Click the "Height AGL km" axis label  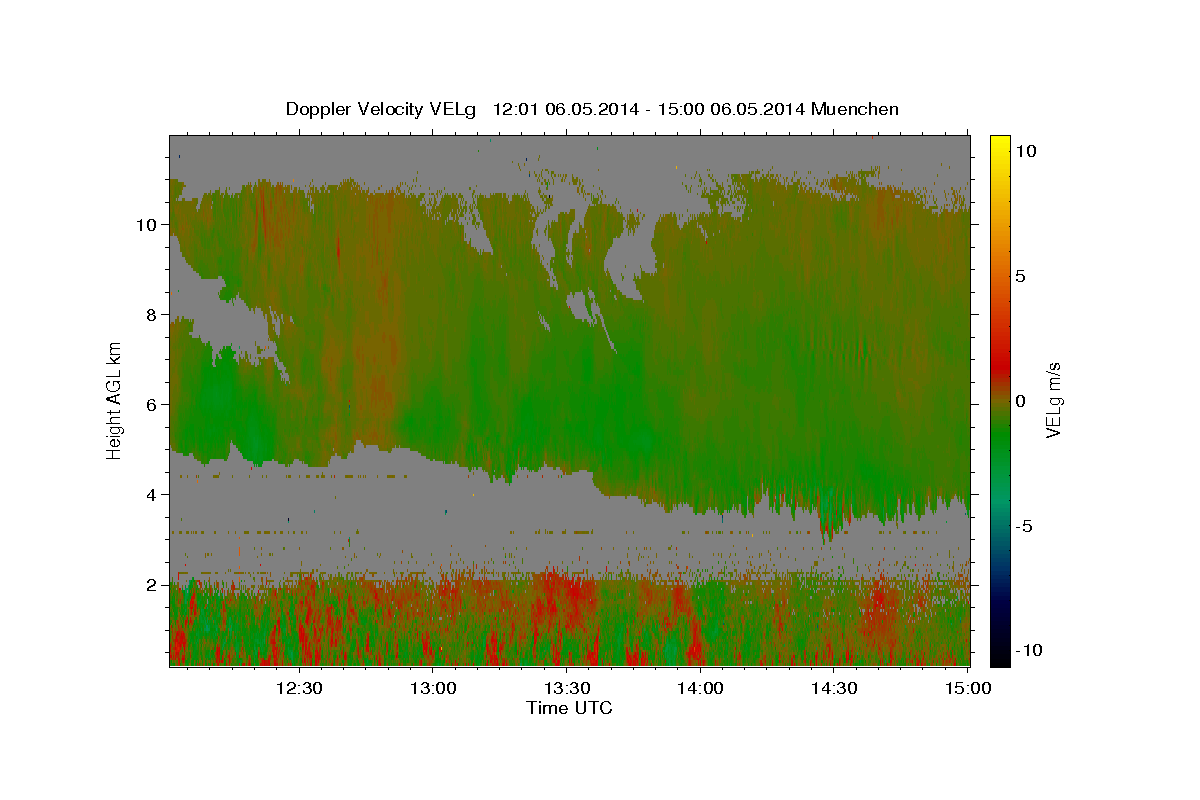point(114,400)
